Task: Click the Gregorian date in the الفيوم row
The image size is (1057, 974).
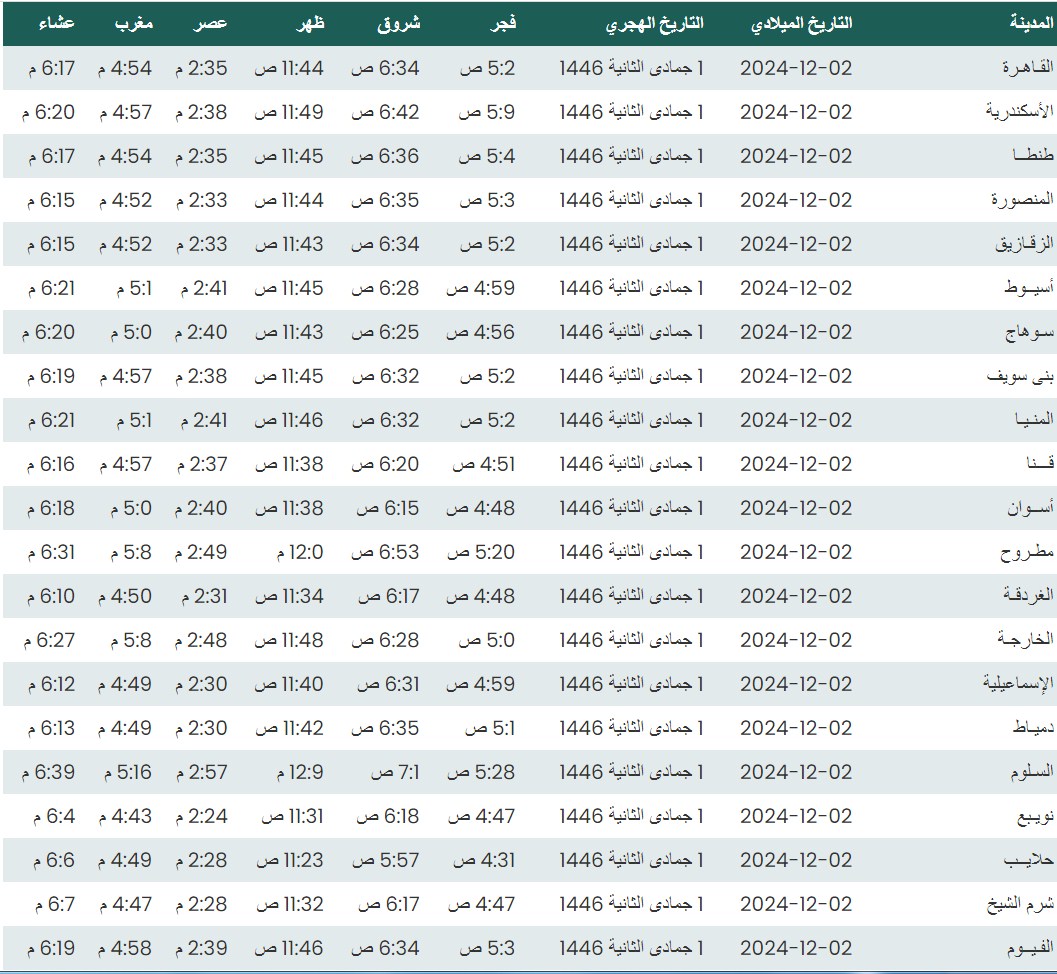Action: [x=796, y=948]
